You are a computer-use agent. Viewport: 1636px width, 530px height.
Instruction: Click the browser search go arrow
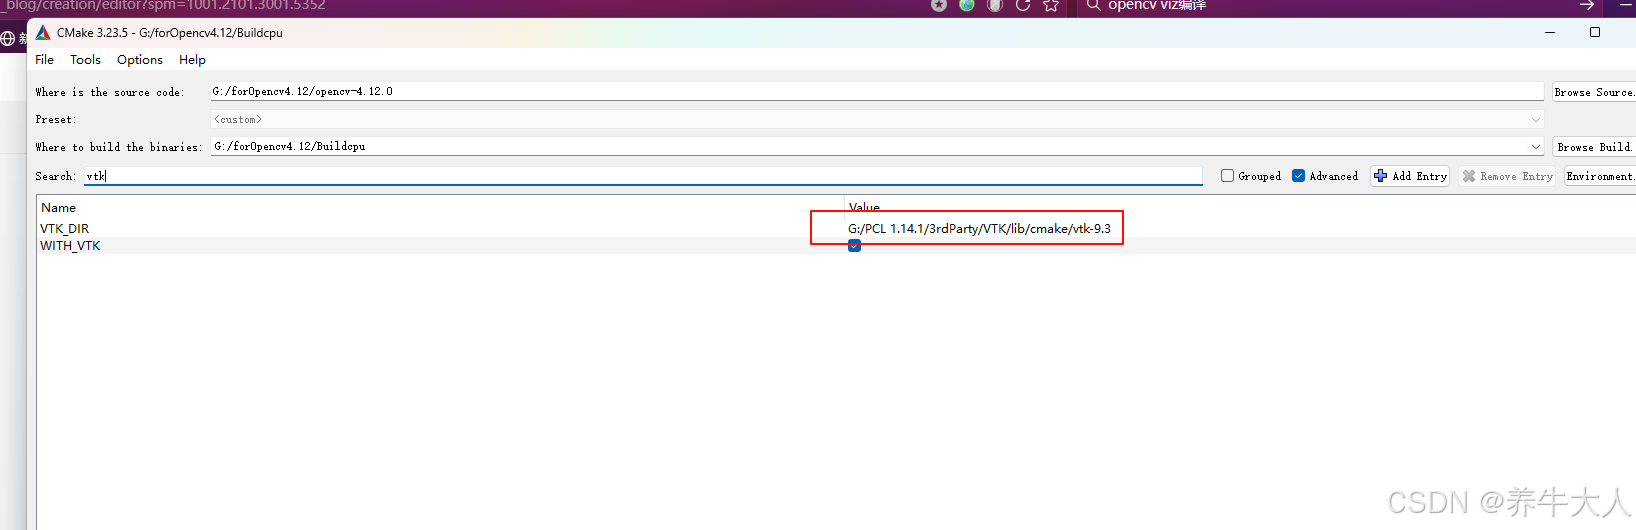coord(1586,5)
